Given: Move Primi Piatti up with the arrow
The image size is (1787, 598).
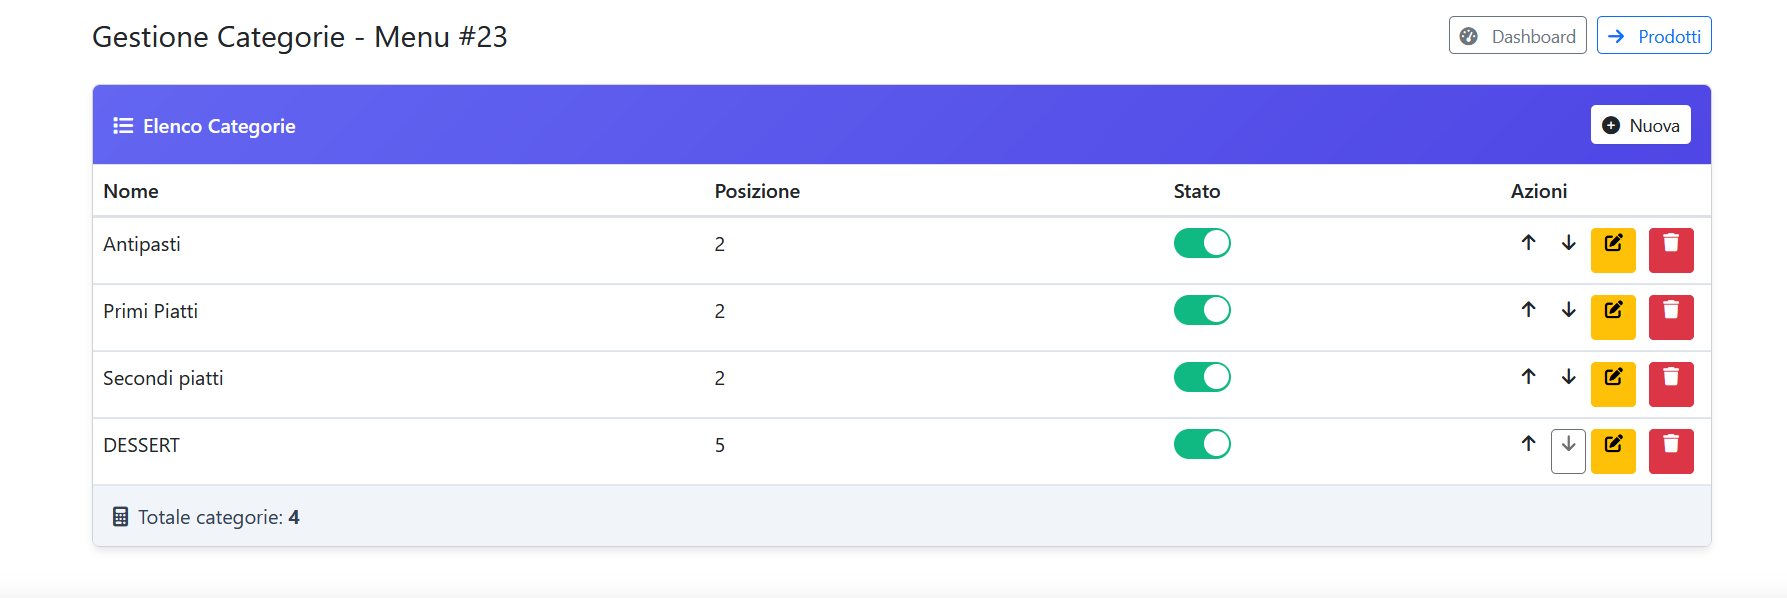Looking at the screenshot, I should pos(1528,310).
